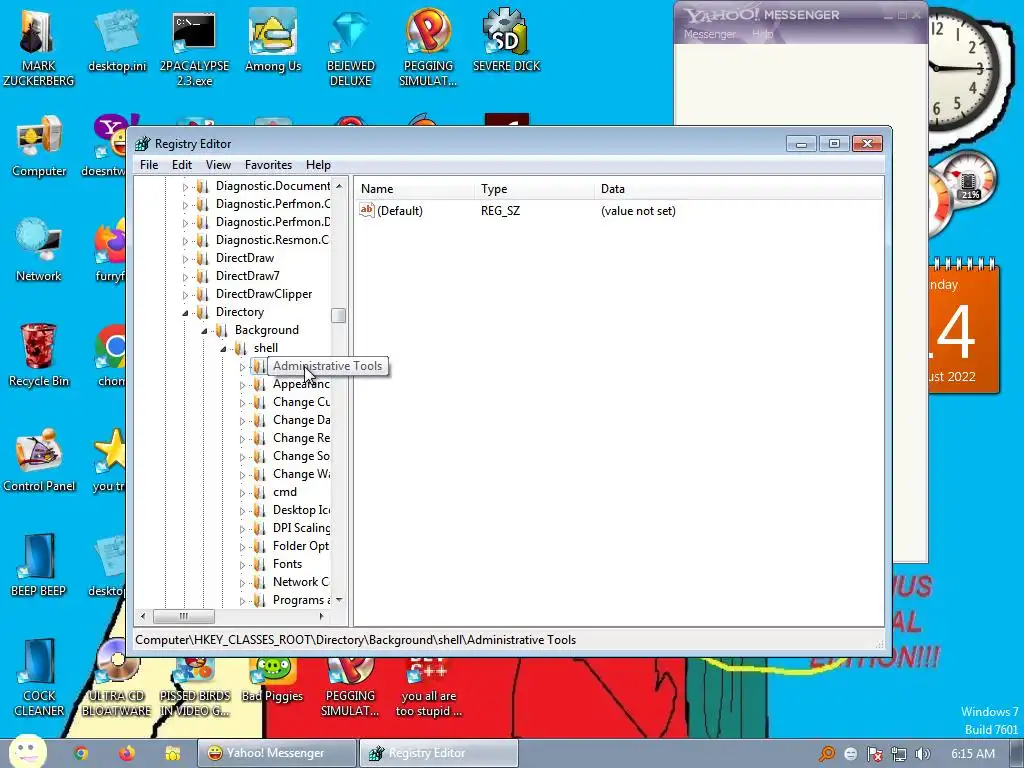Screen dimensions: 1024x768
Task: Click the Start button on taskbar
Action: click(27, 752)
